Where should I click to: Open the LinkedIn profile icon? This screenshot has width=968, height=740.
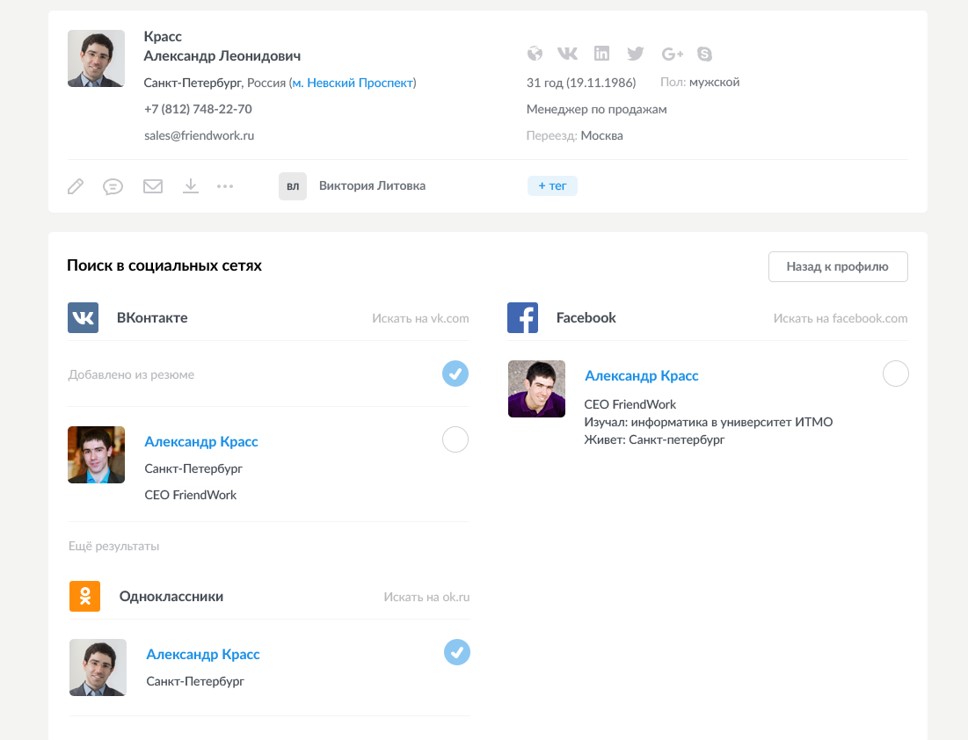click(601, 52)
